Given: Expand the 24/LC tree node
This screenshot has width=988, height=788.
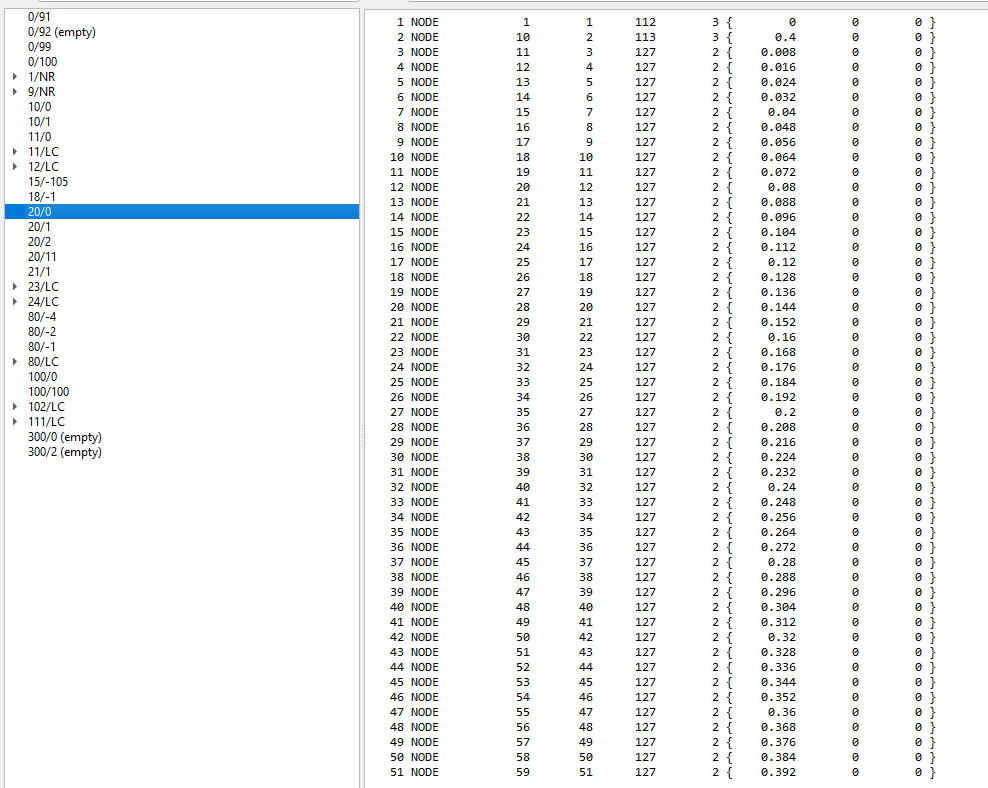Looking at the screenshot, I should tap(15, 302).
